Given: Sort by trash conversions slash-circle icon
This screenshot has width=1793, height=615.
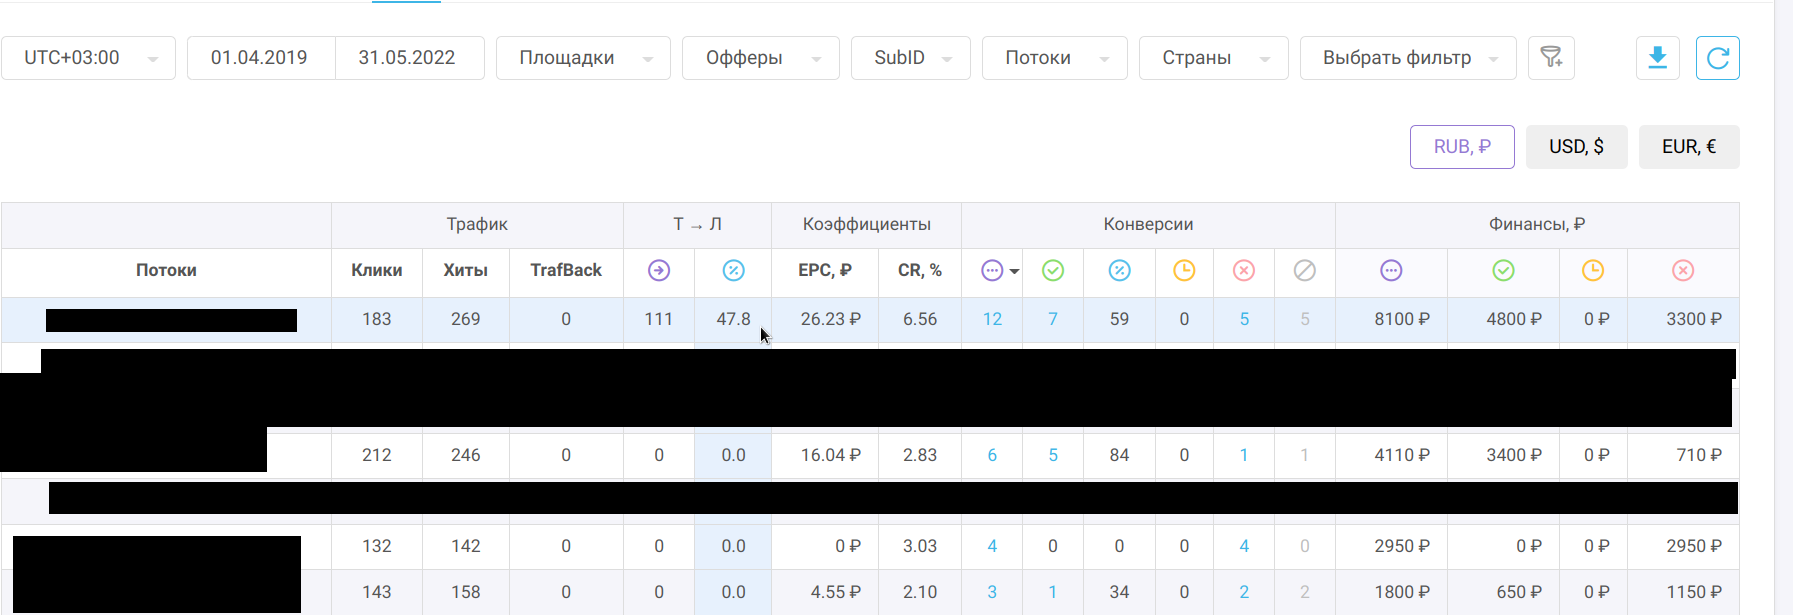Looking at the screenshot, I should (x=1304, y=271).
